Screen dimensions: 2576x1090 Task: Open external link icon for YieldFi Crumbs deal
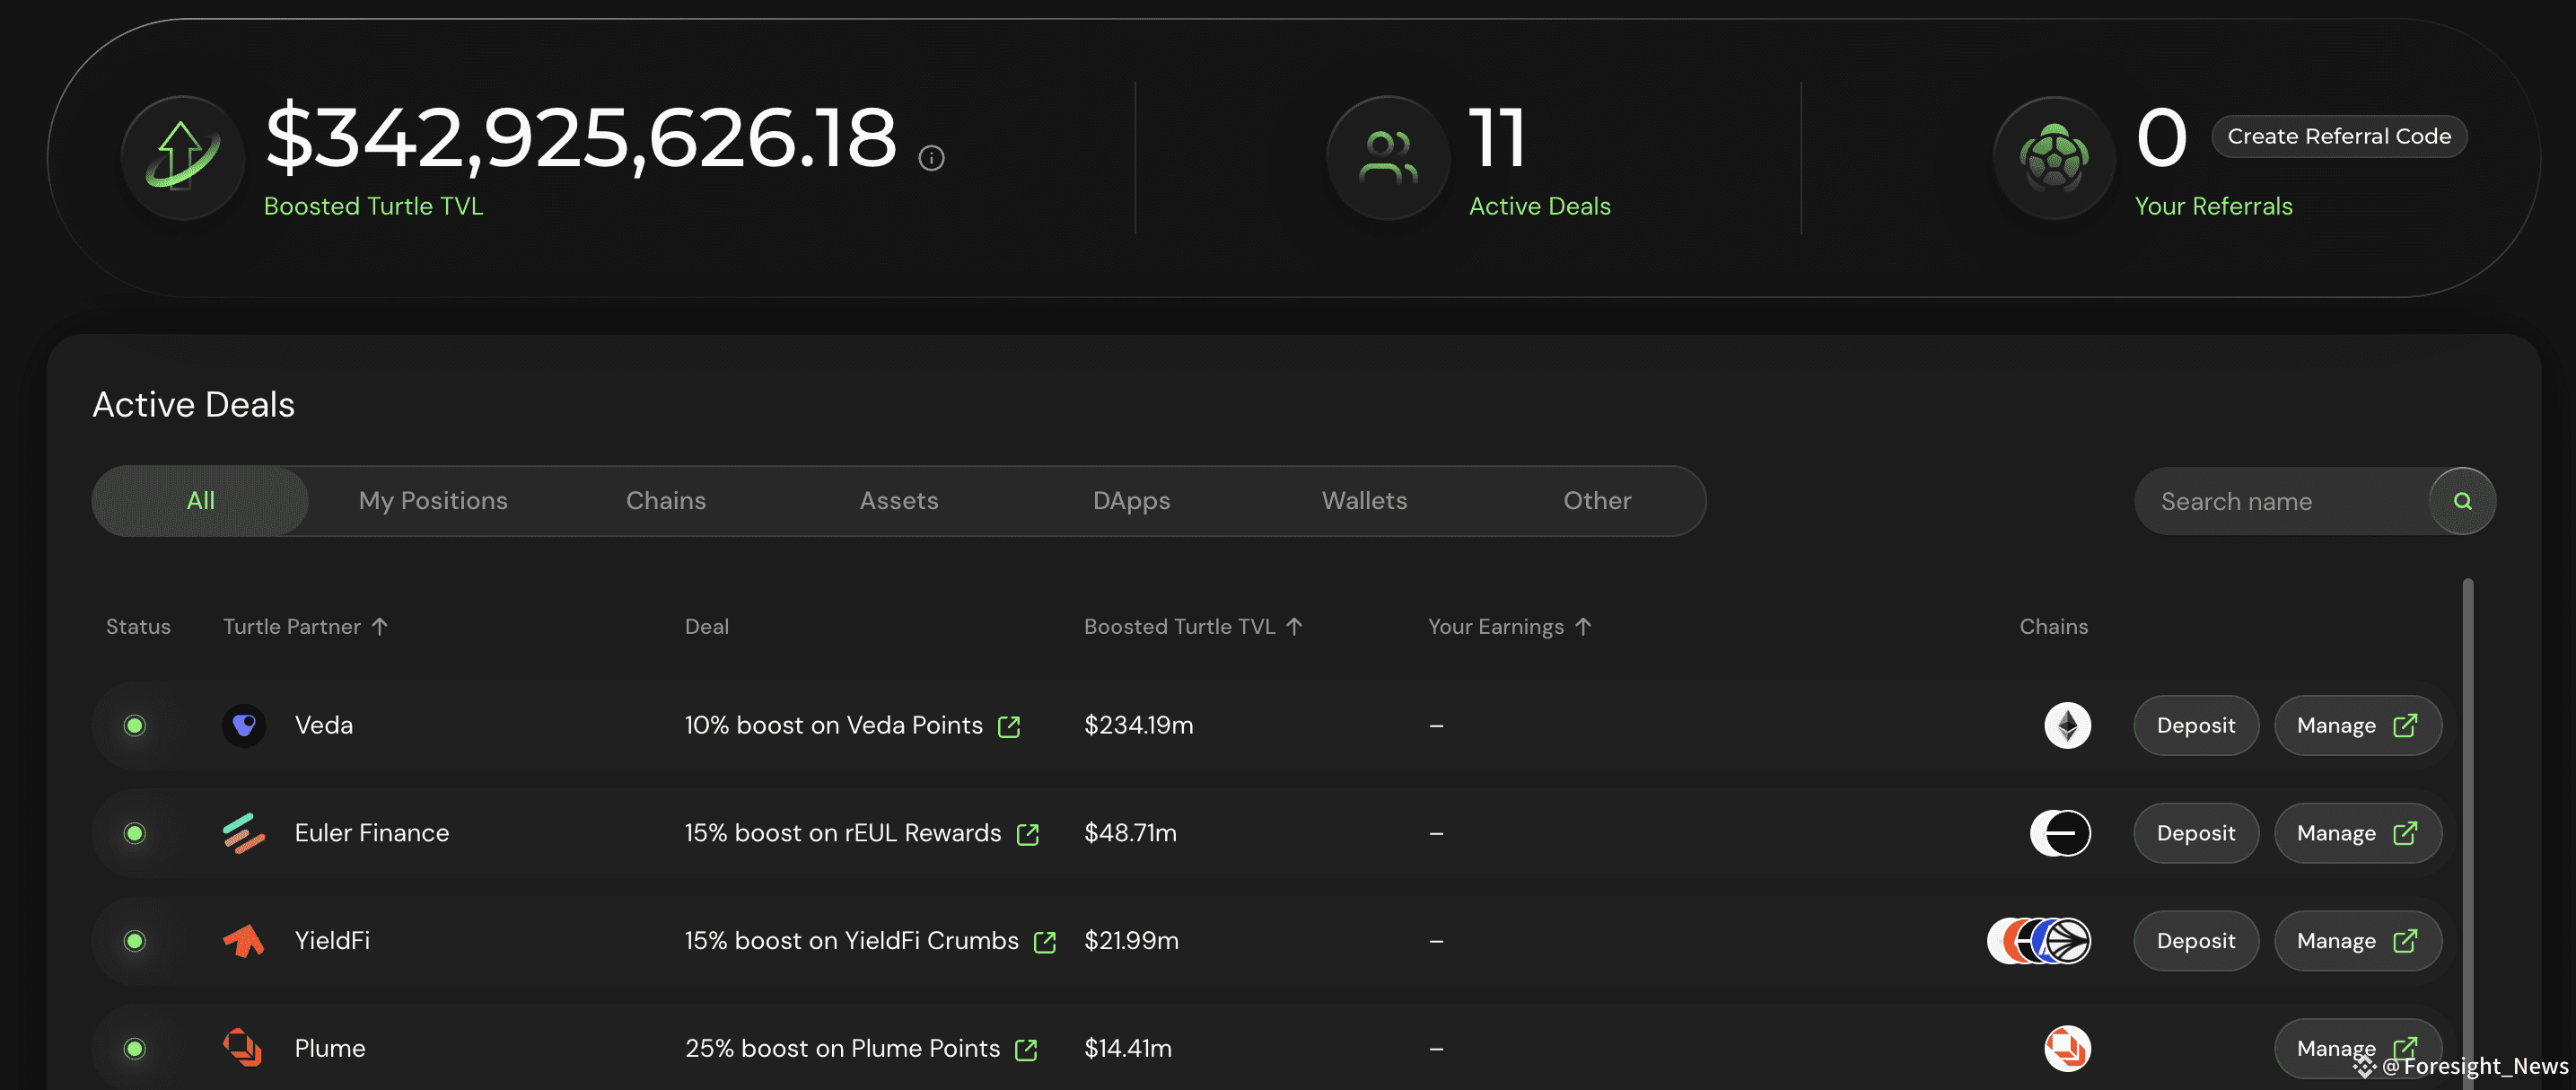(x=1045, y=942)
